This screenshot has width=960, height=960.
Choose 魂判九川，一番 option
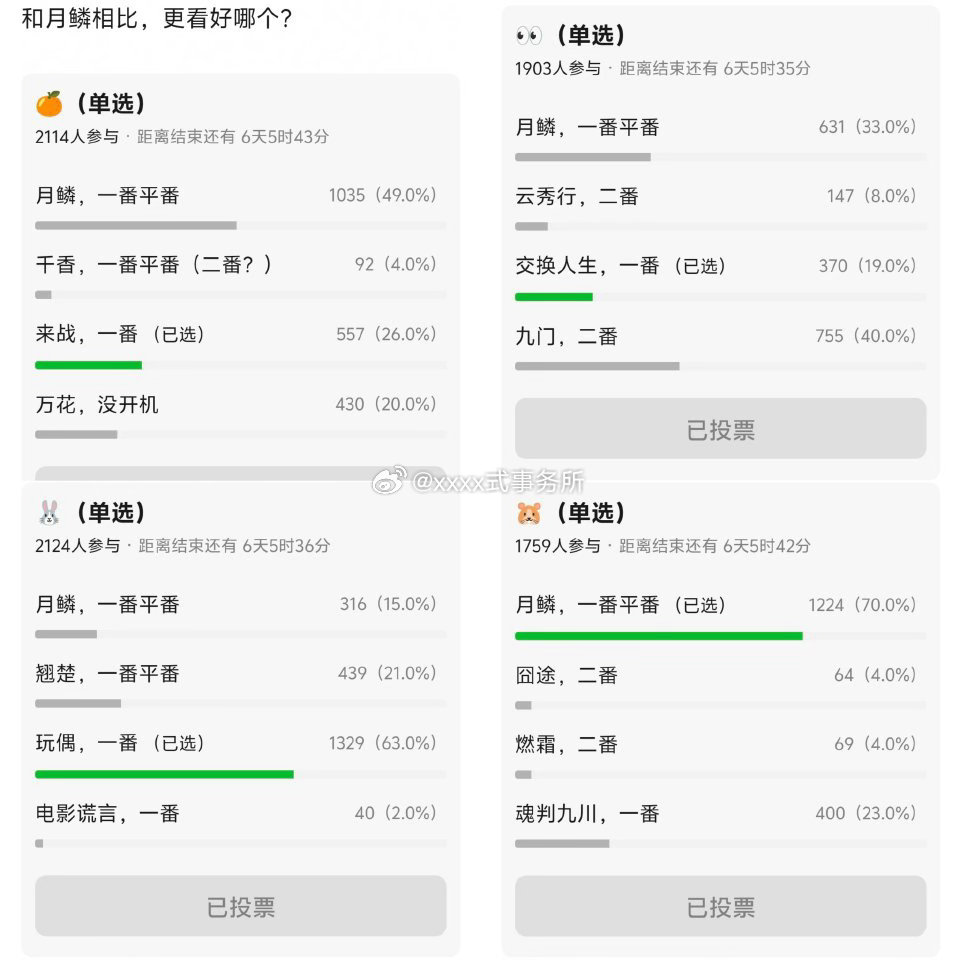tap(587, 814)
